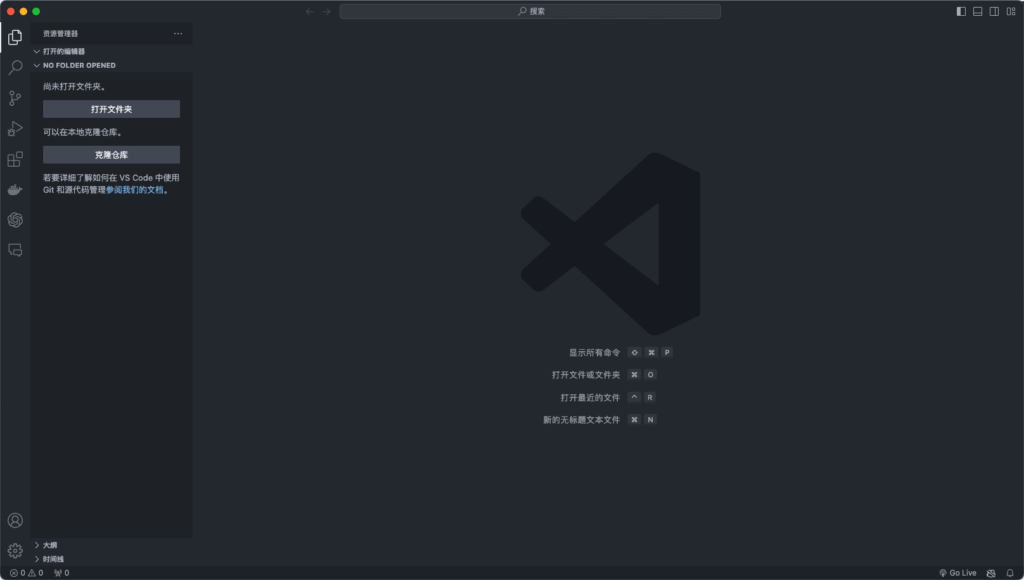Open the ChatGPT extension icon

(15, 220)
